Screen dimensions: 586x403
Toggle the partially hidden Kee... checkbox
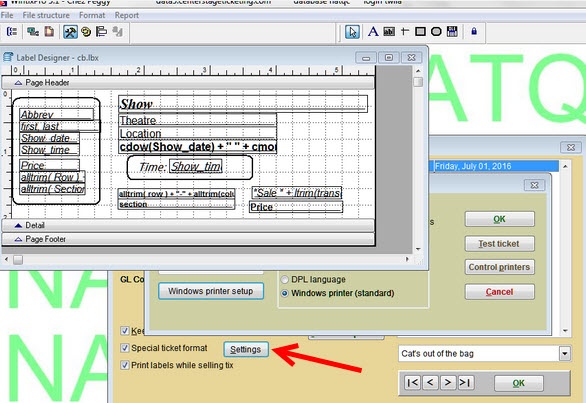point(125,330)
